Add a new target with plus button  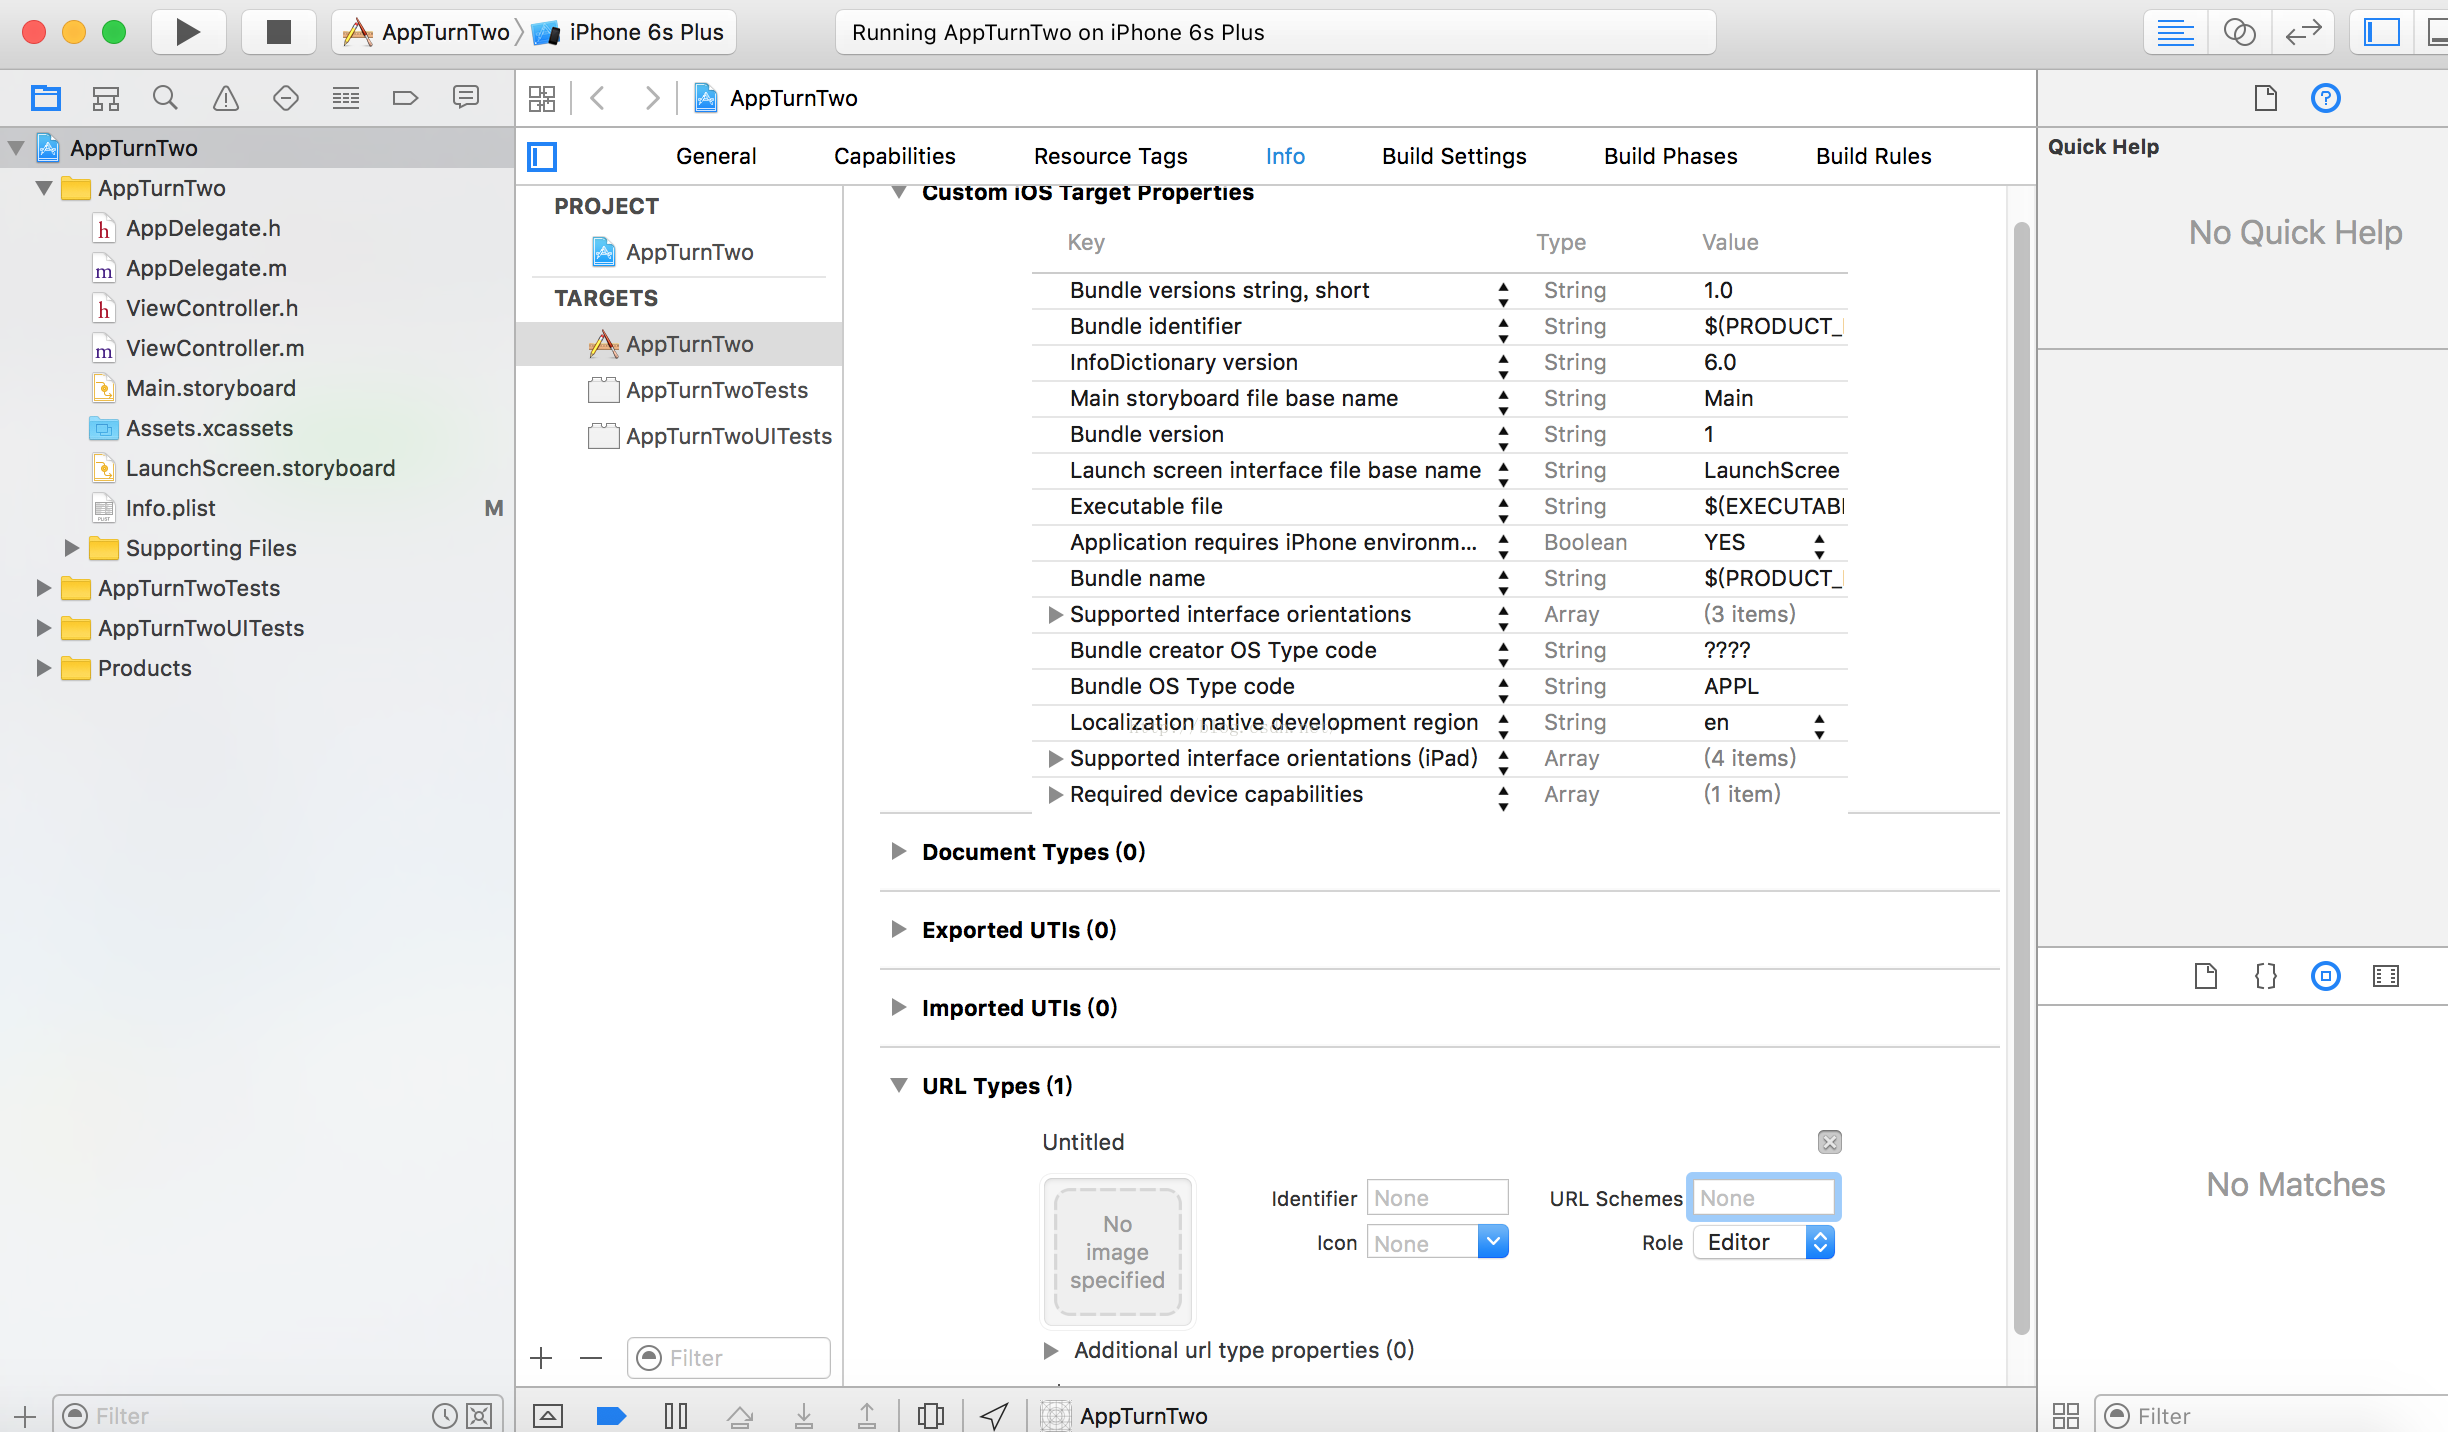coord(541,1358)
